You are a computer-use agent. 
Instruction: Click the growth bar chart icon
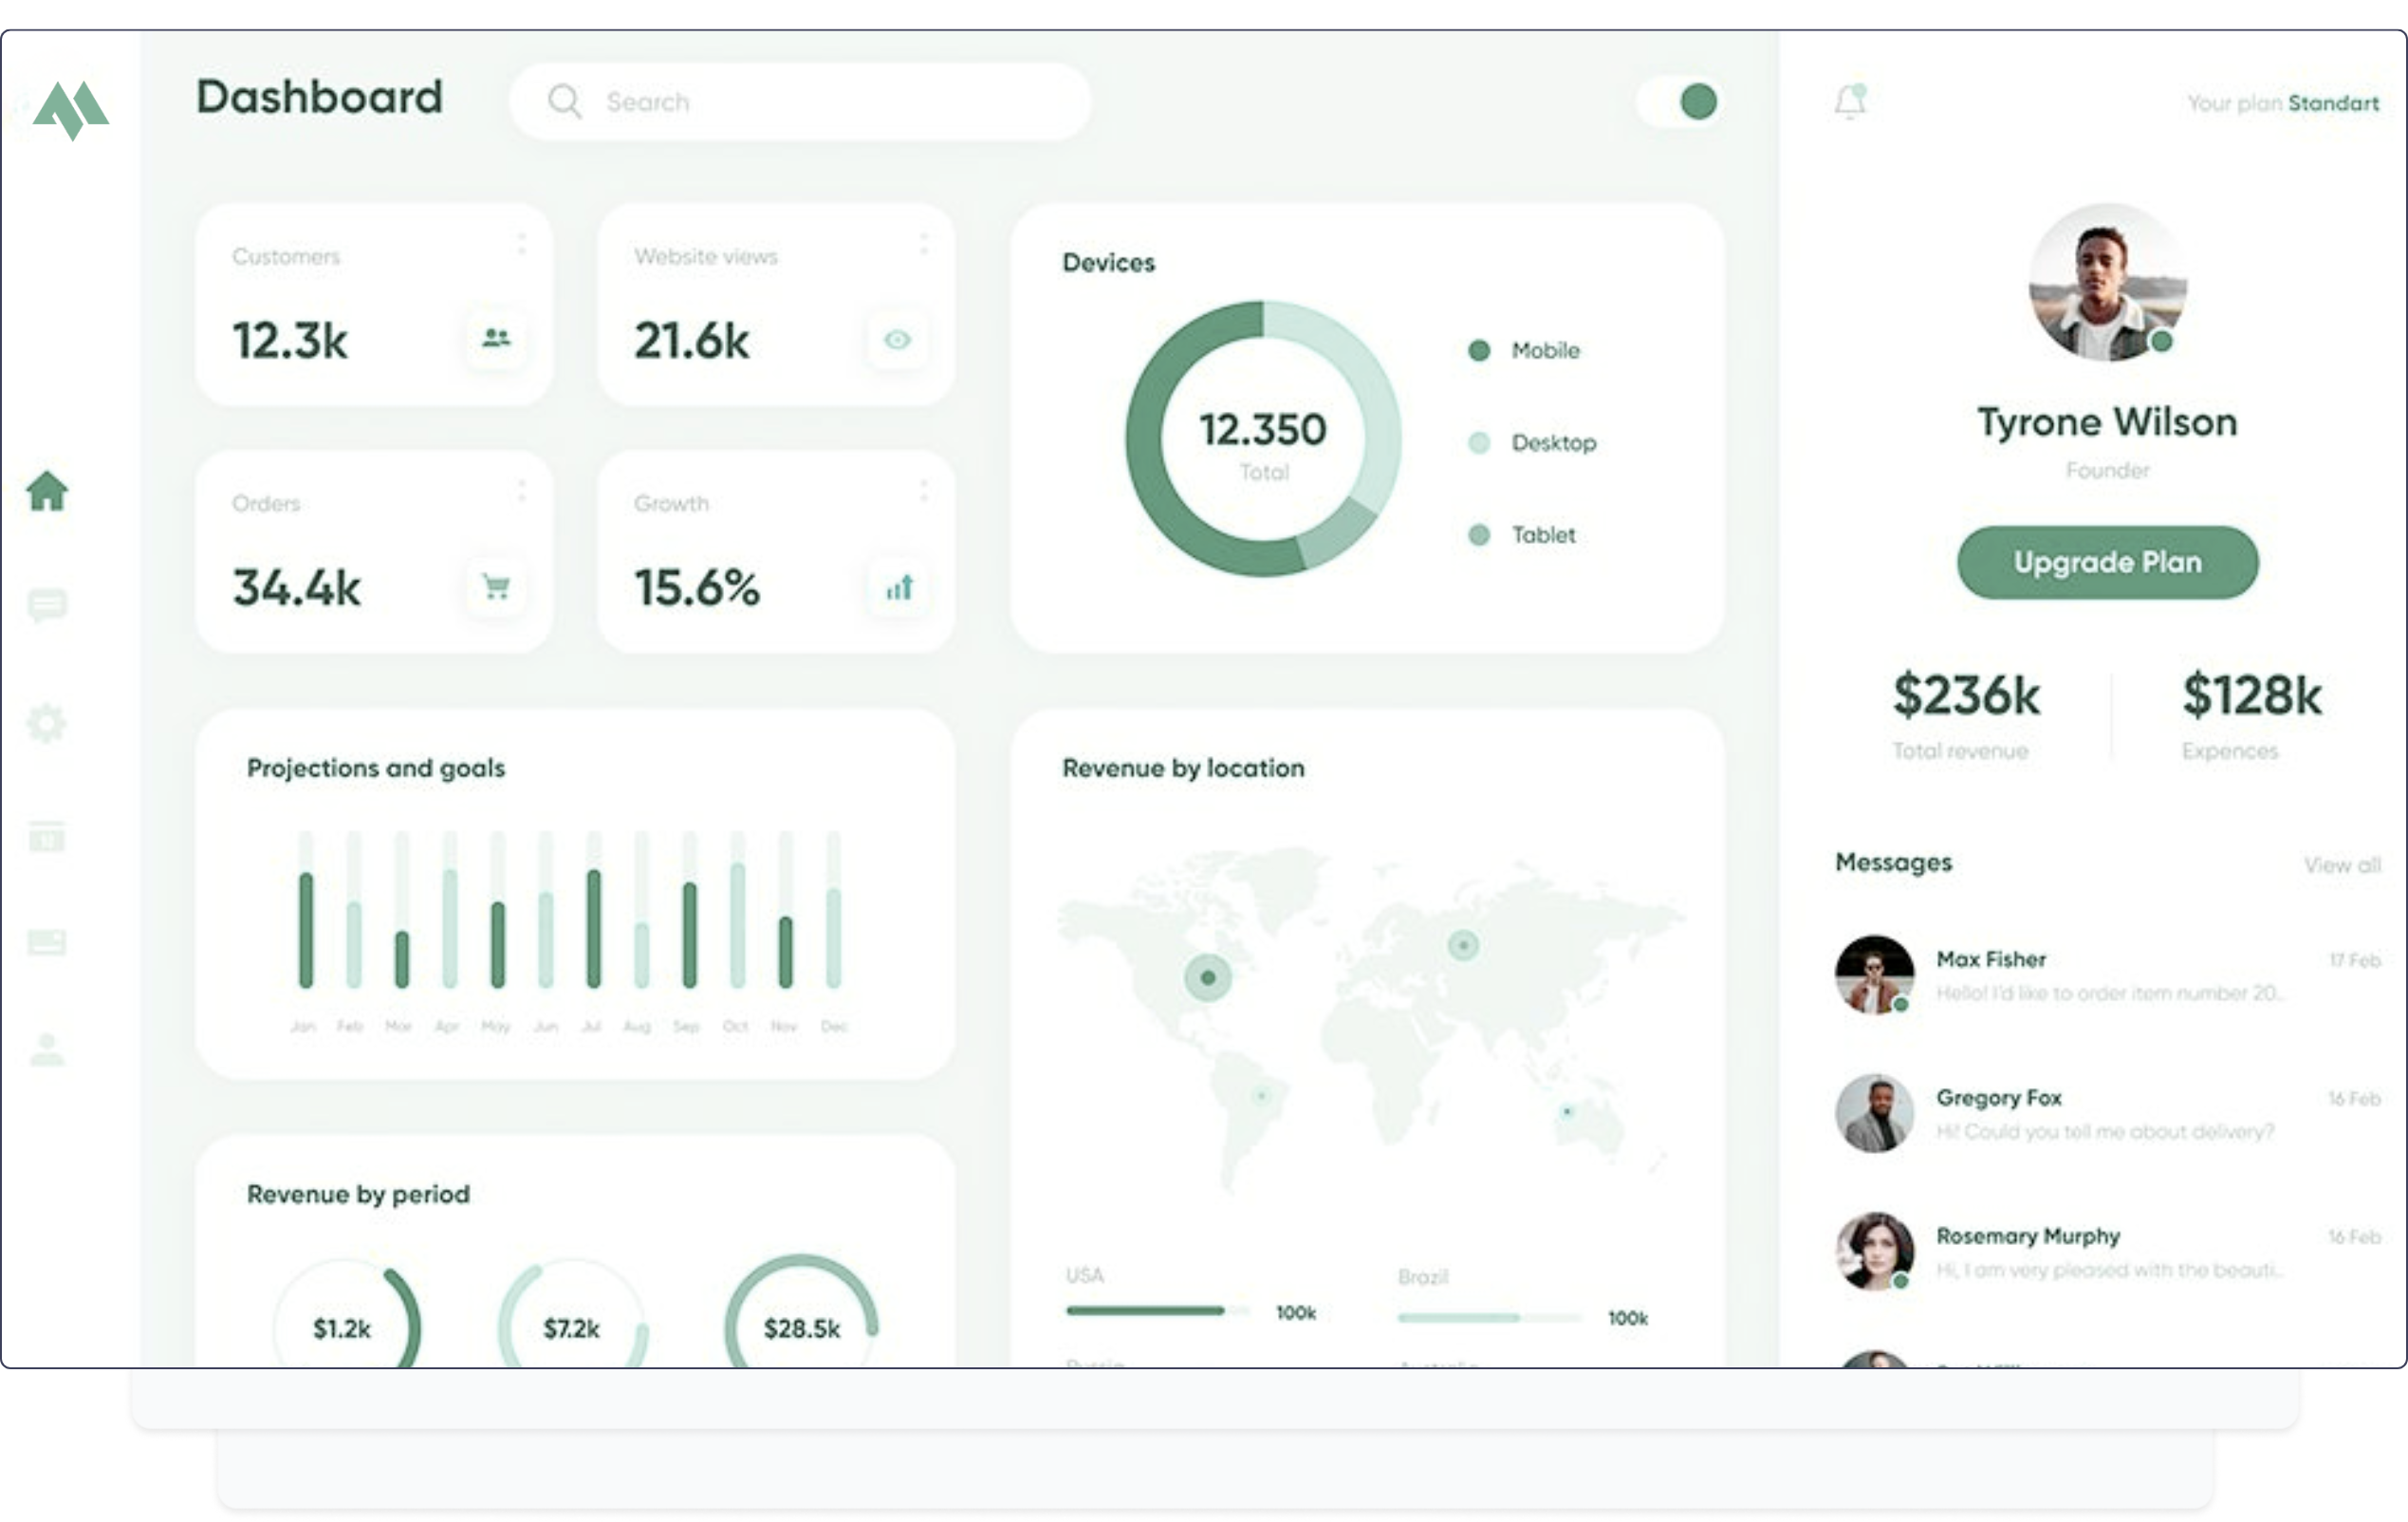899,587
